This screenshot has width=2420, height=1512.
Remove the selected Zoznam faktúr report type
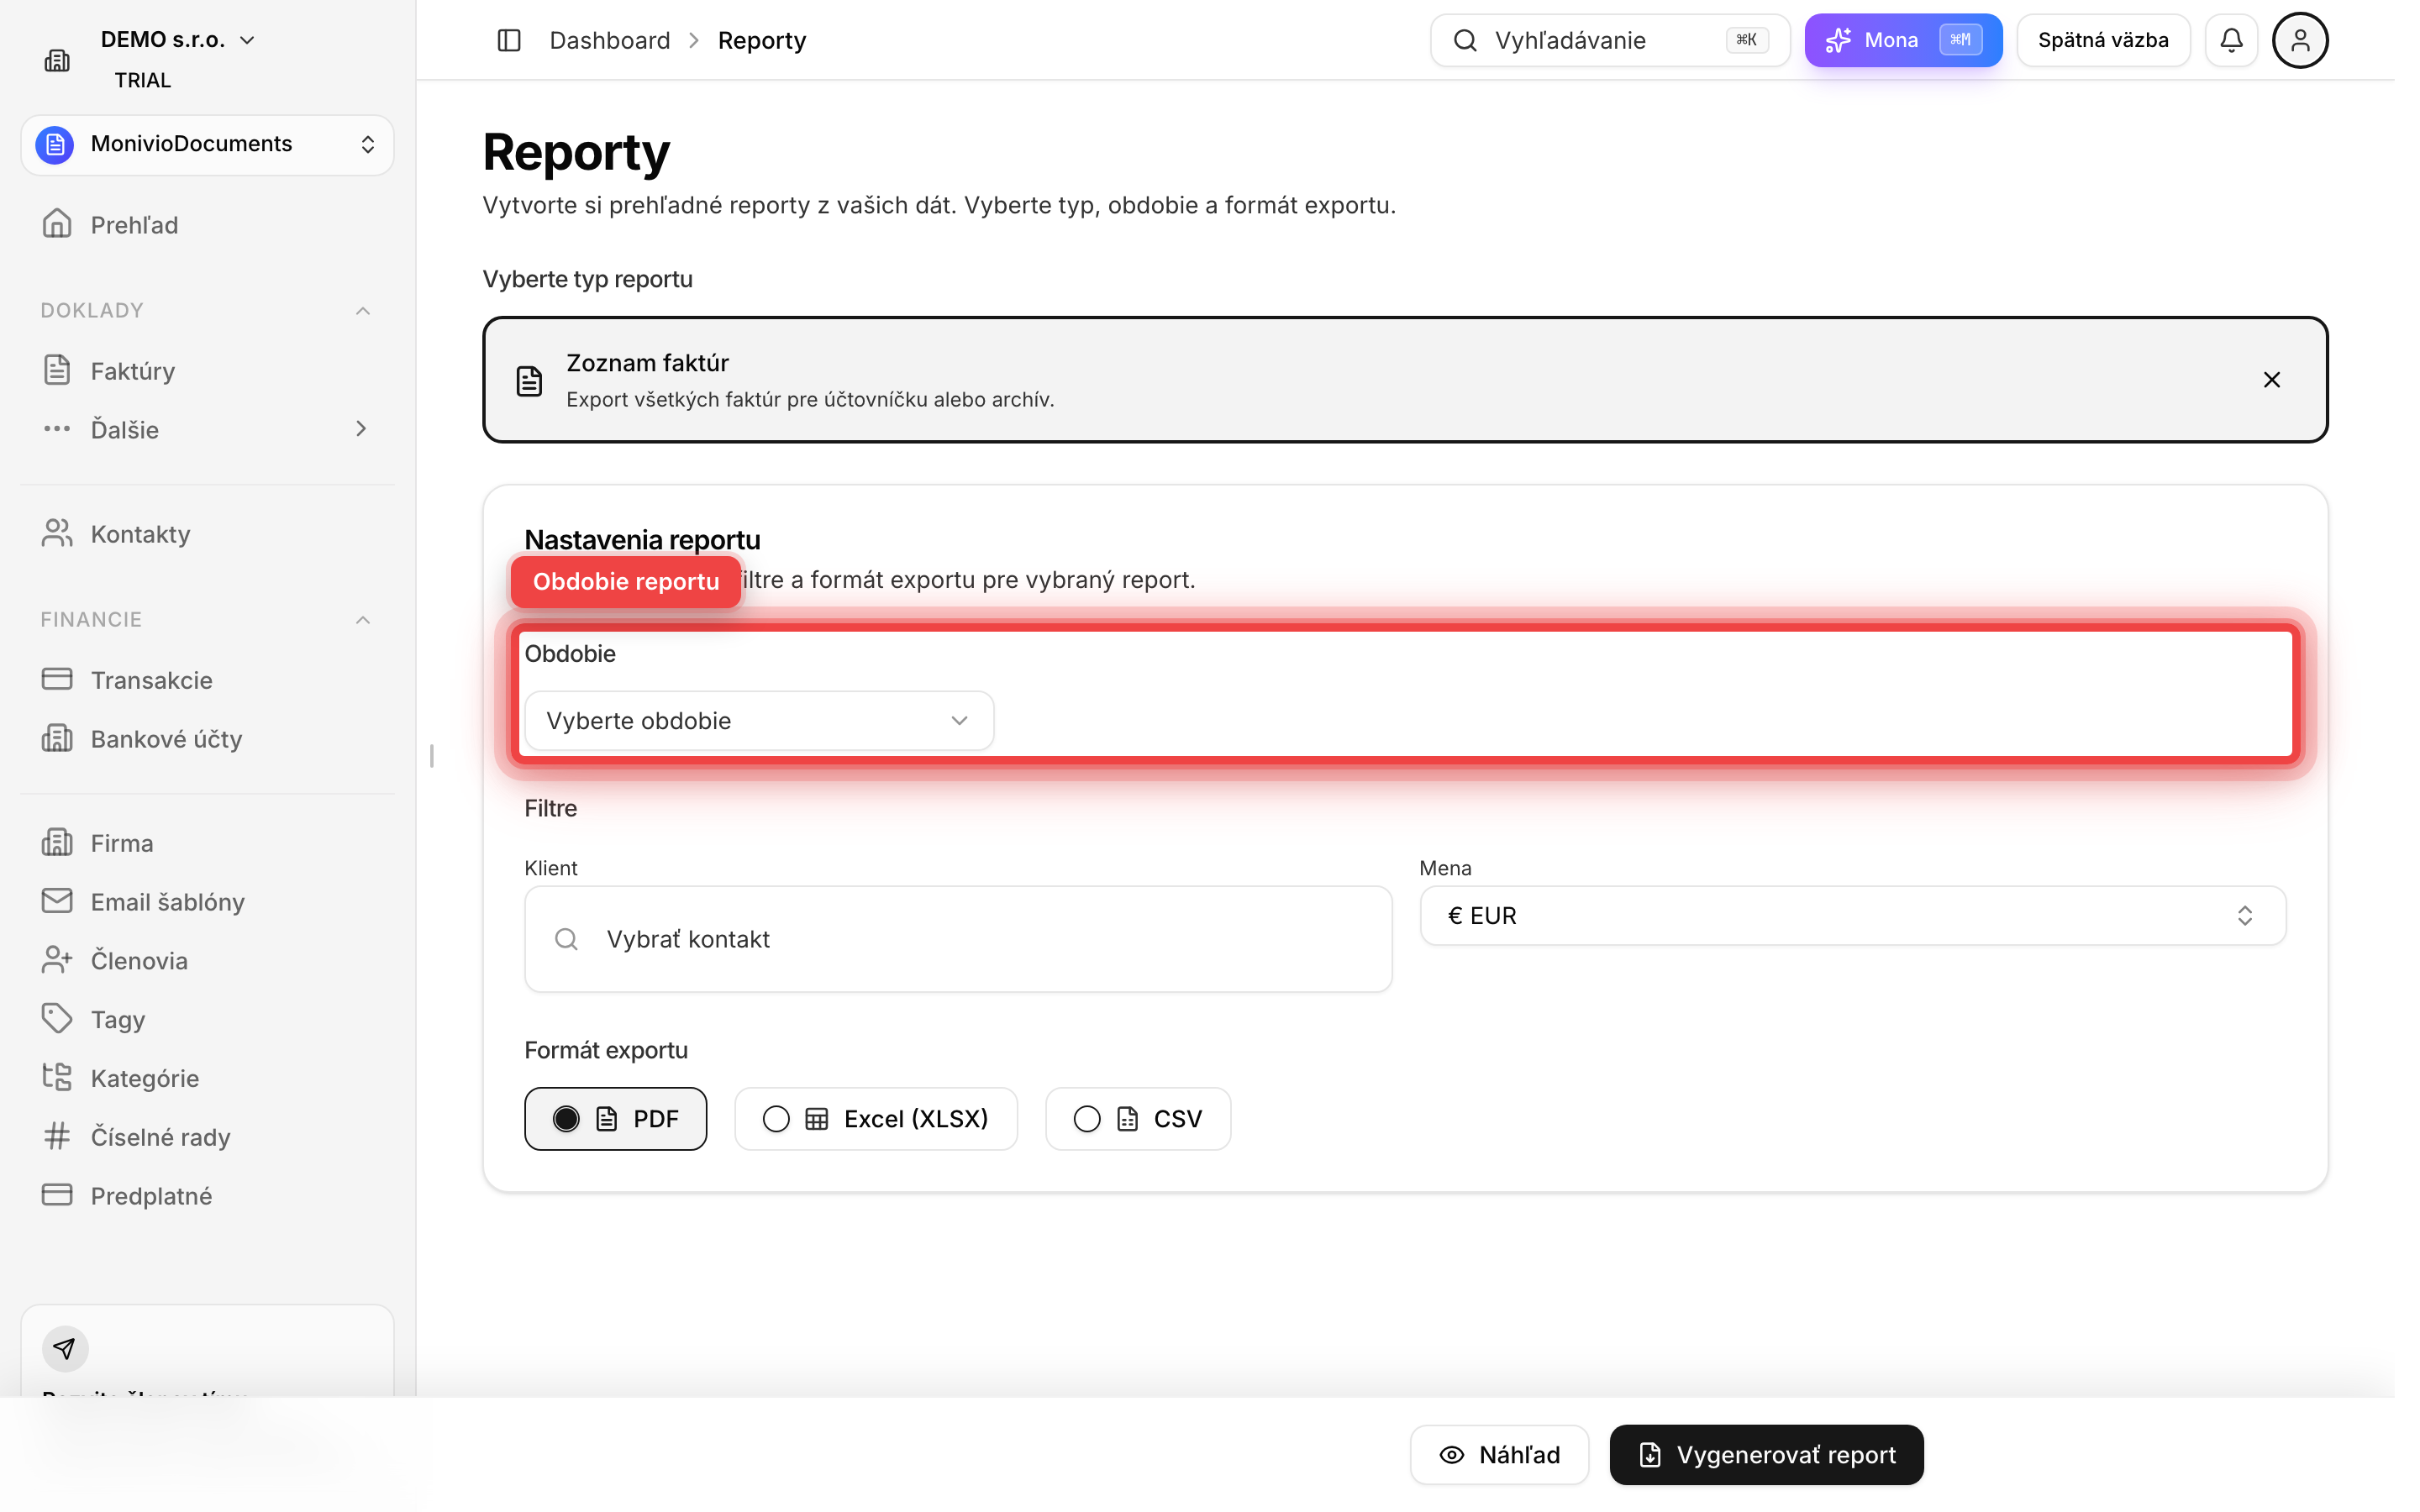tap(2271, 380)
